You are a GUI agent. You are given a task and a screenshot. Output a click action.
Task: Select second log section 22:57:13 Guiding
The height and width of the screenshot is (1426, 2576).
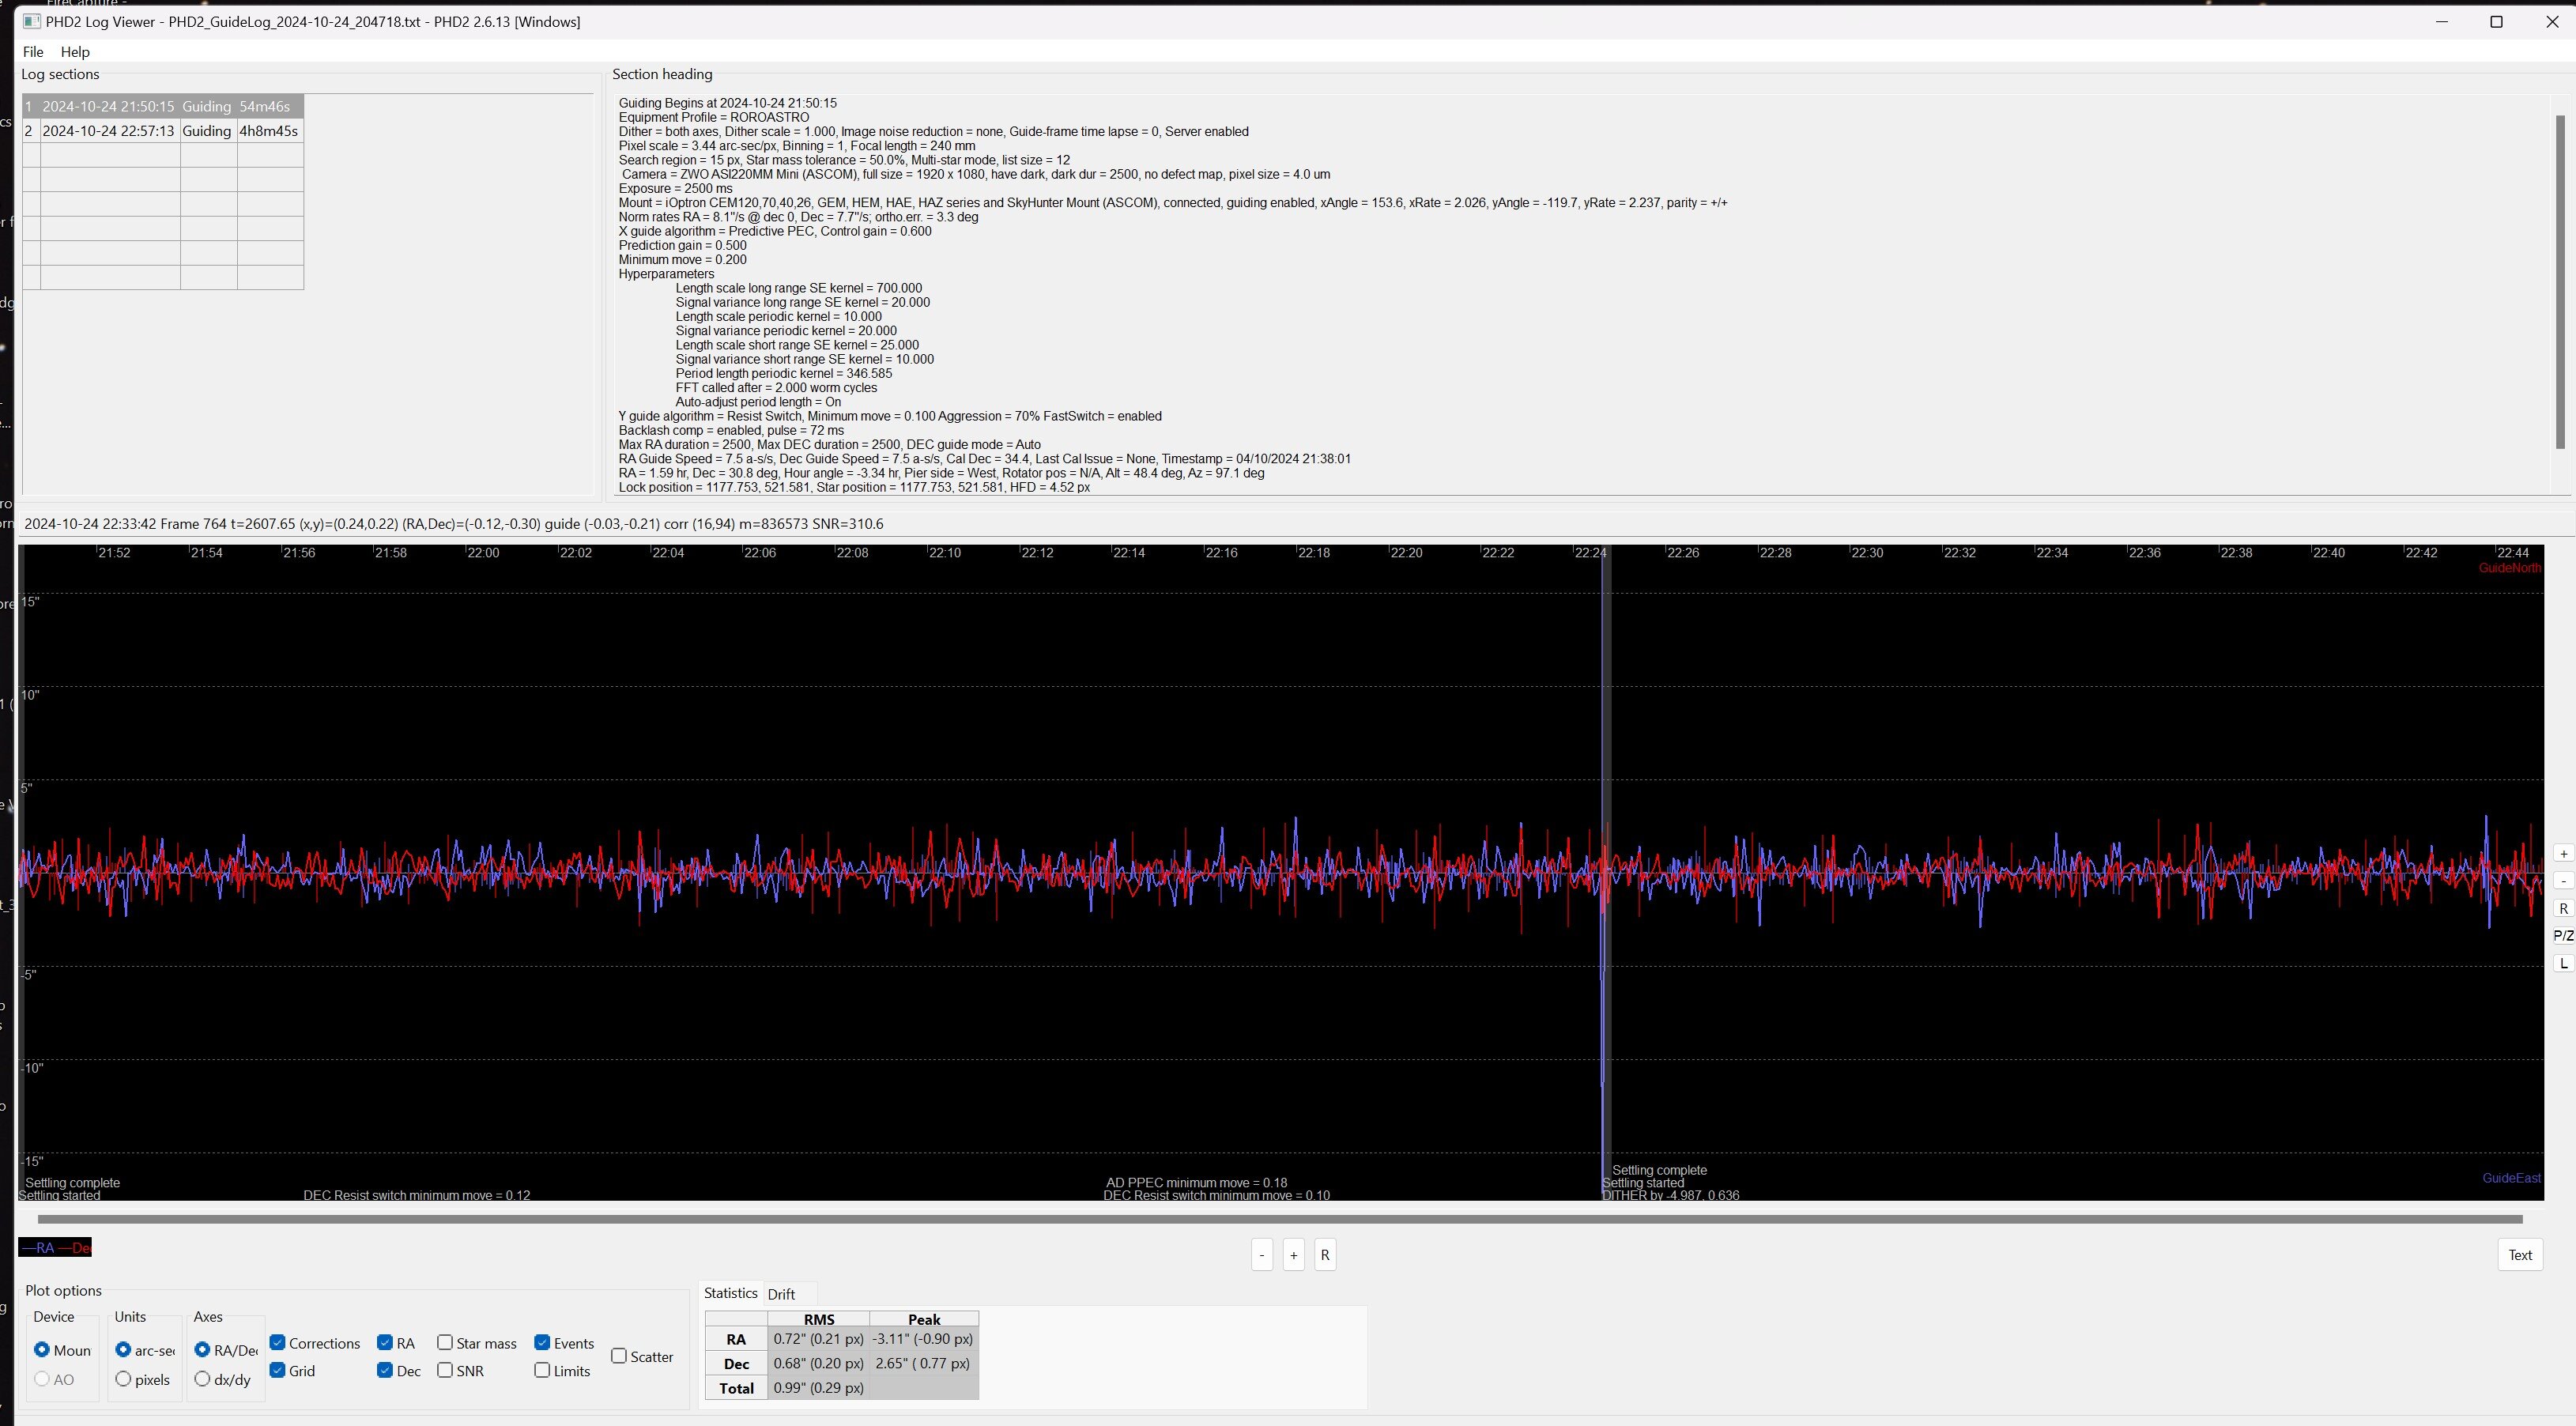(x=108, y=131)
